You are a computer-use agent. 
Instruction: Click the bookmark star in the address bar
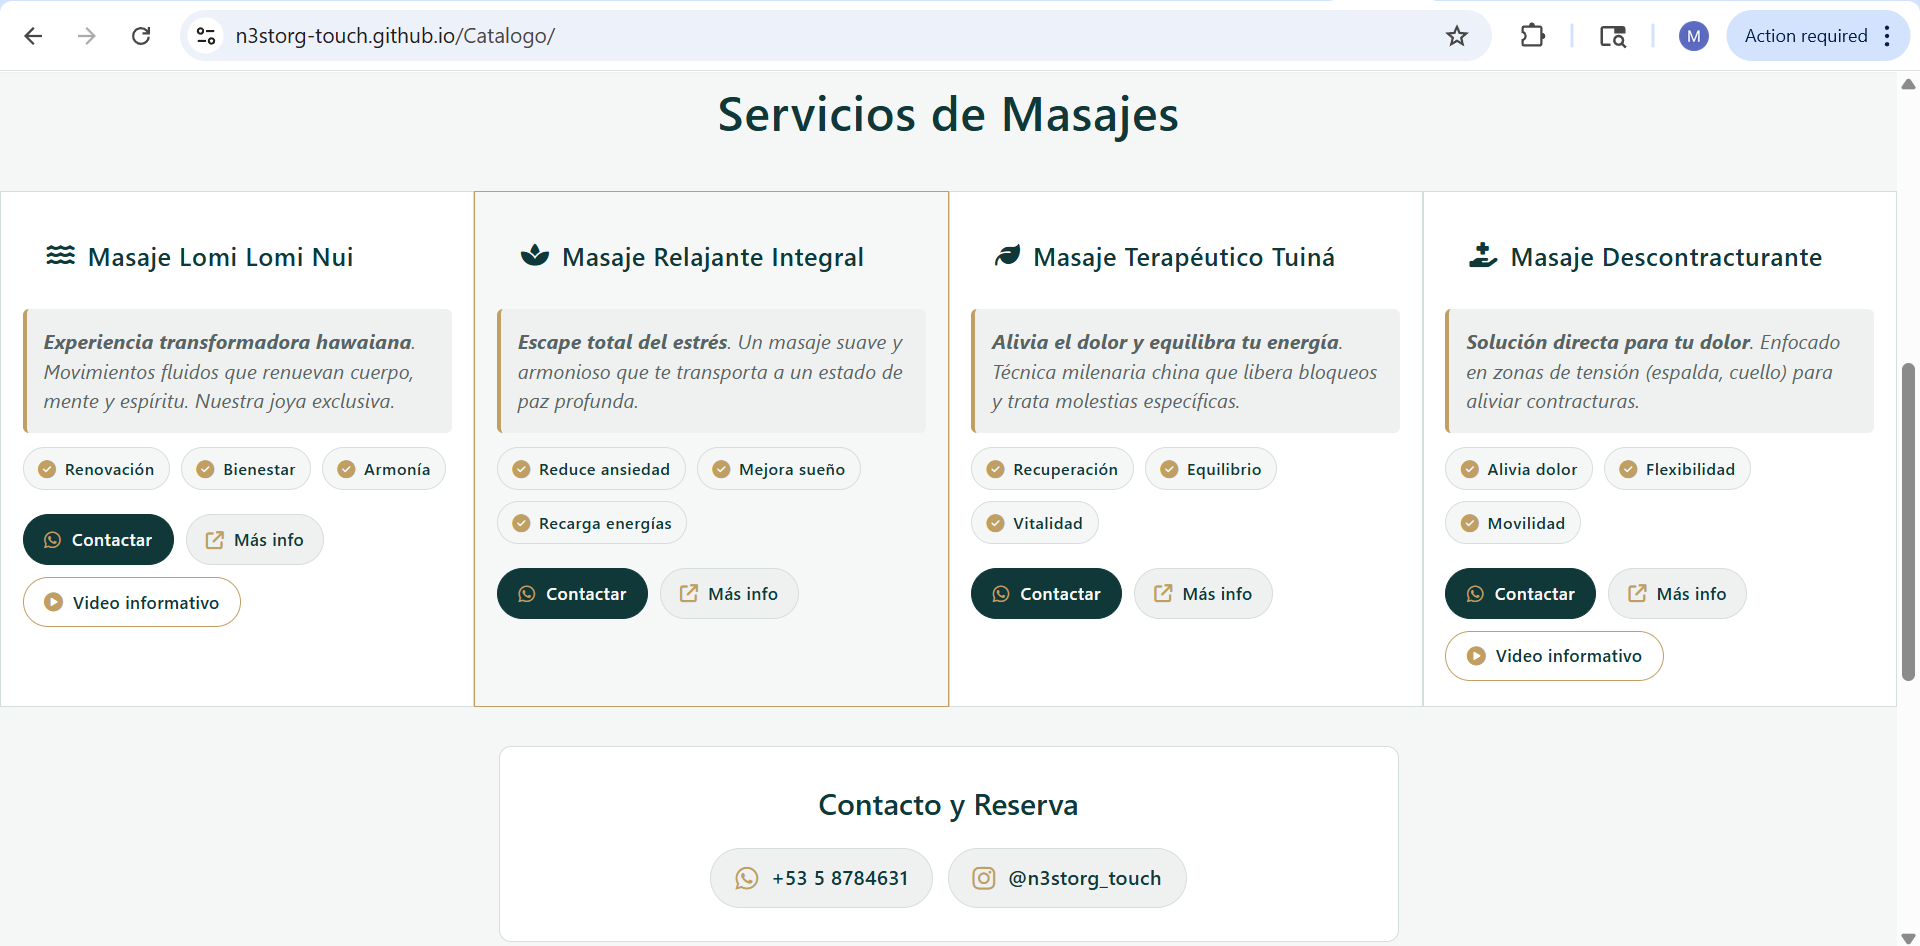[x=1457, y=36]
